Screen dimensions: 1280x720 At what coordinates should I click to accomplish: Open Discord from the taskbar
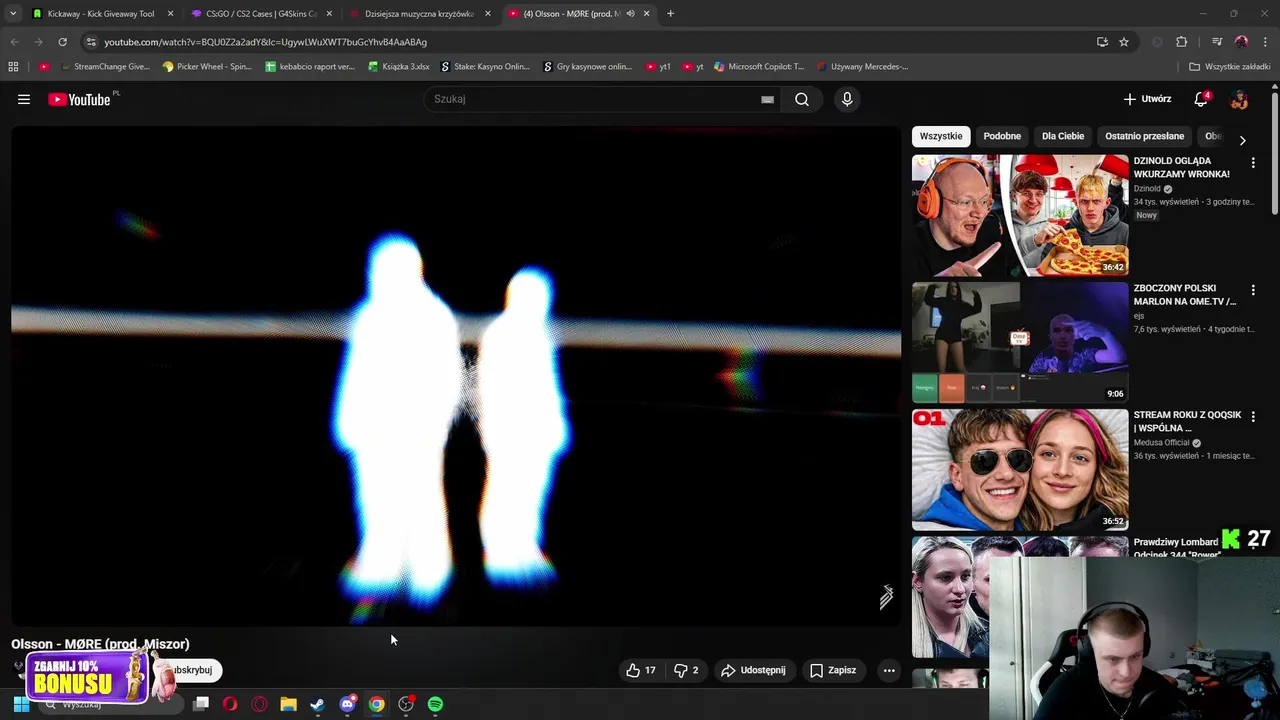(347, 704)
